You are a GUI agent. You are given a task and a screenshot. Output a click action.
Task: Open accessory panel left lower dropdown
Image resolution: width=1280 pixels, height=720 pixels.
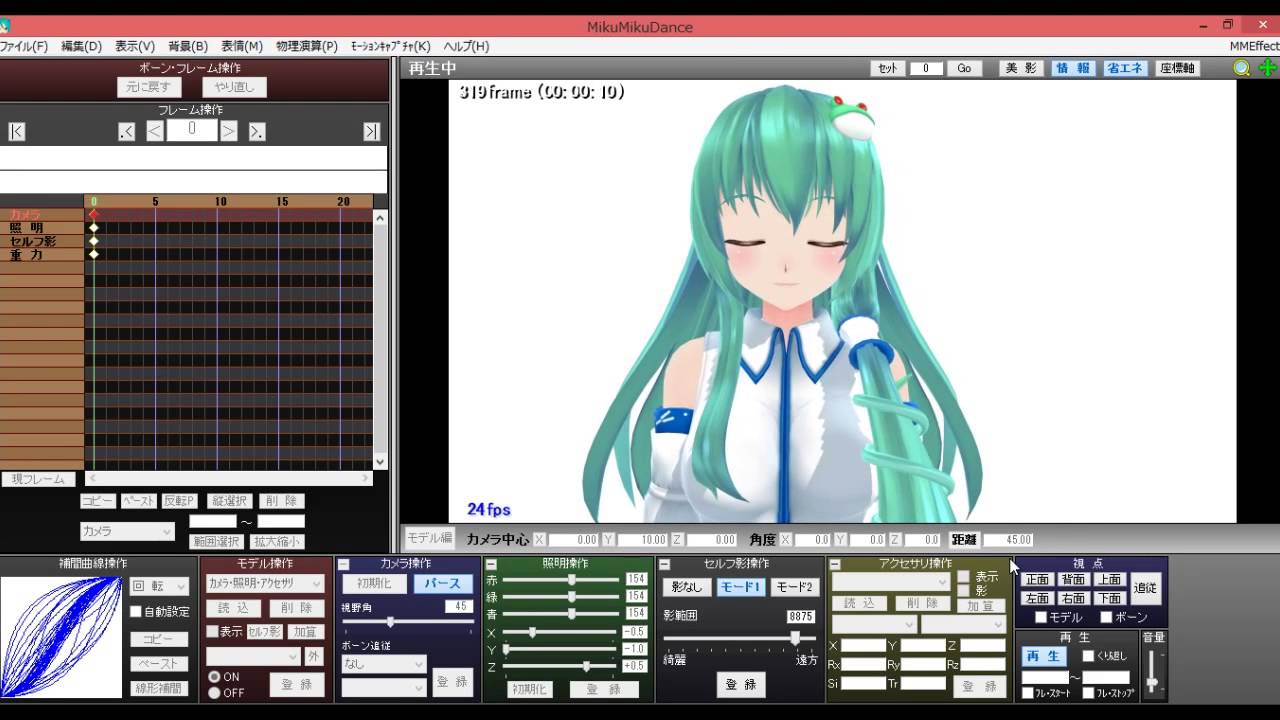pos(874,624)
